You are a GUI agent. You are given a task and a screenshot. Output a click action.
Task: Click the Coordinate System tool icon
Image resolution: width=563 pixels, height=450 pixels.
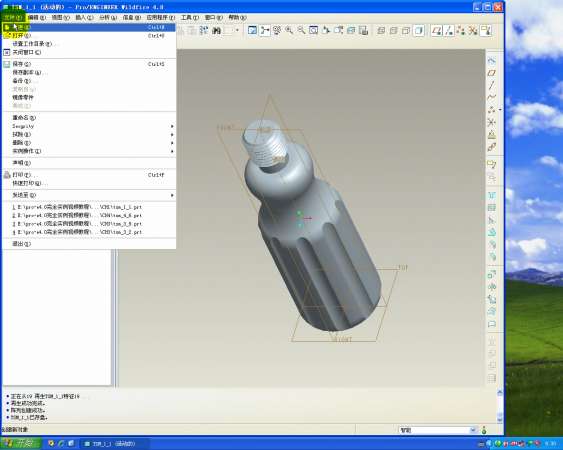(492, 122)
